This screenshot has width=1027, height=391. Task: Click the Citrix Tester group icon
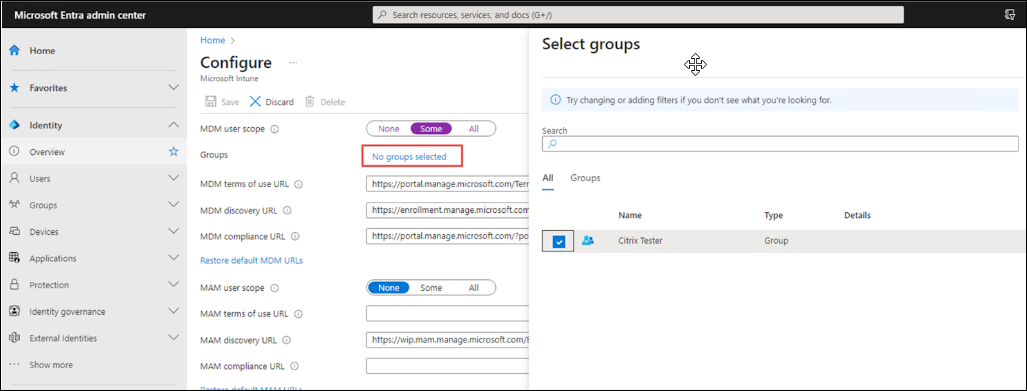click(x=588, y=240)
